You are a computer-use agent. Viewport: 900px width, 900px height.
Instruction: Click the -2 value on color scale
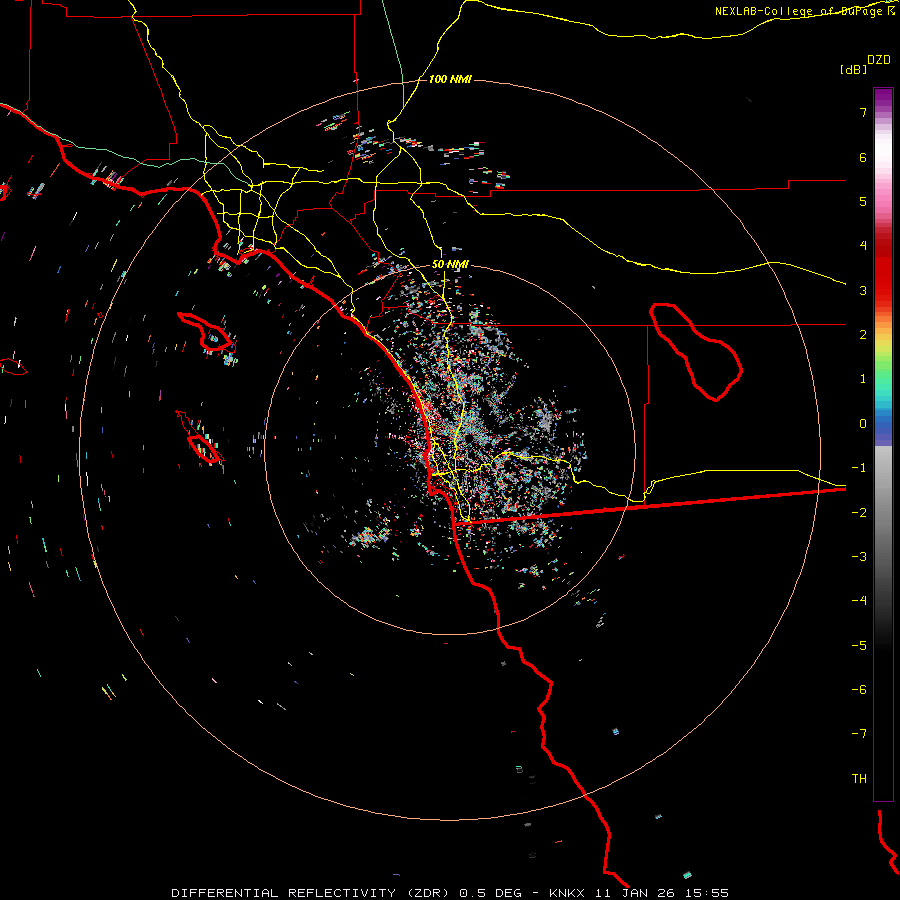(x=859, y=513)
